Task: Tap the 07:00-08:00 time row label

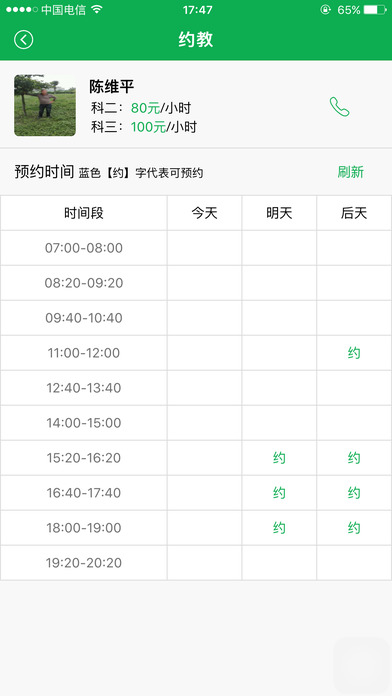Action: (84, 248)
